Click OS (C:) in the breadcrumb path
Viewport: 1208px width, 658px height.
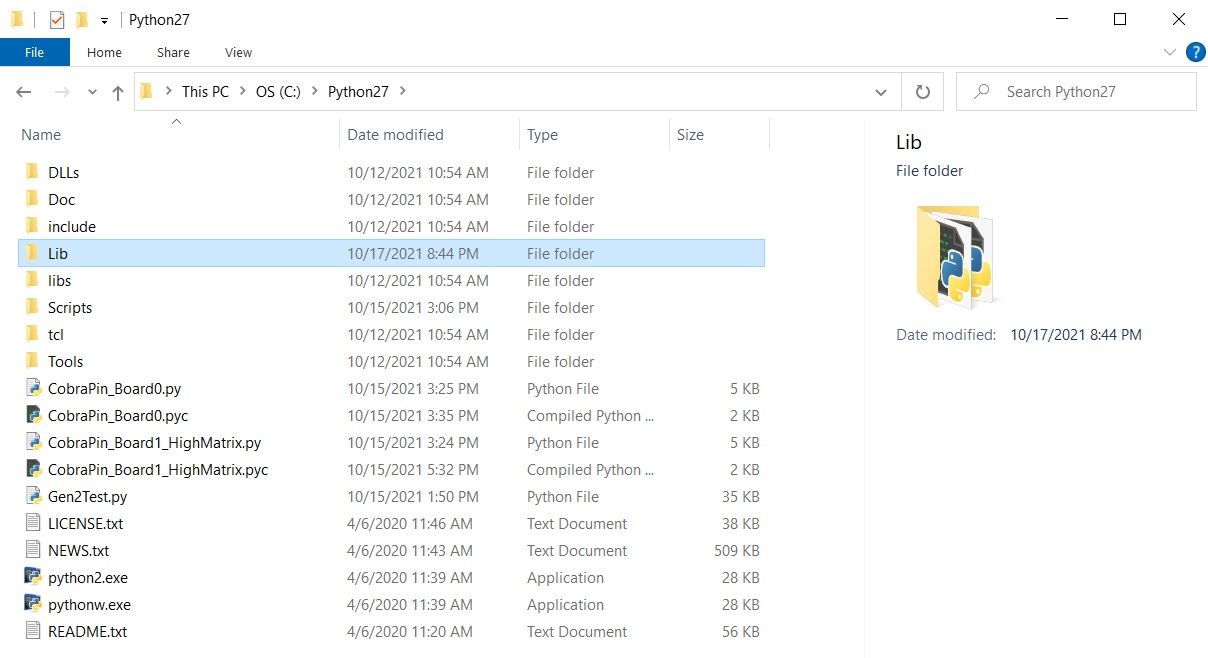tap(277, 92)
